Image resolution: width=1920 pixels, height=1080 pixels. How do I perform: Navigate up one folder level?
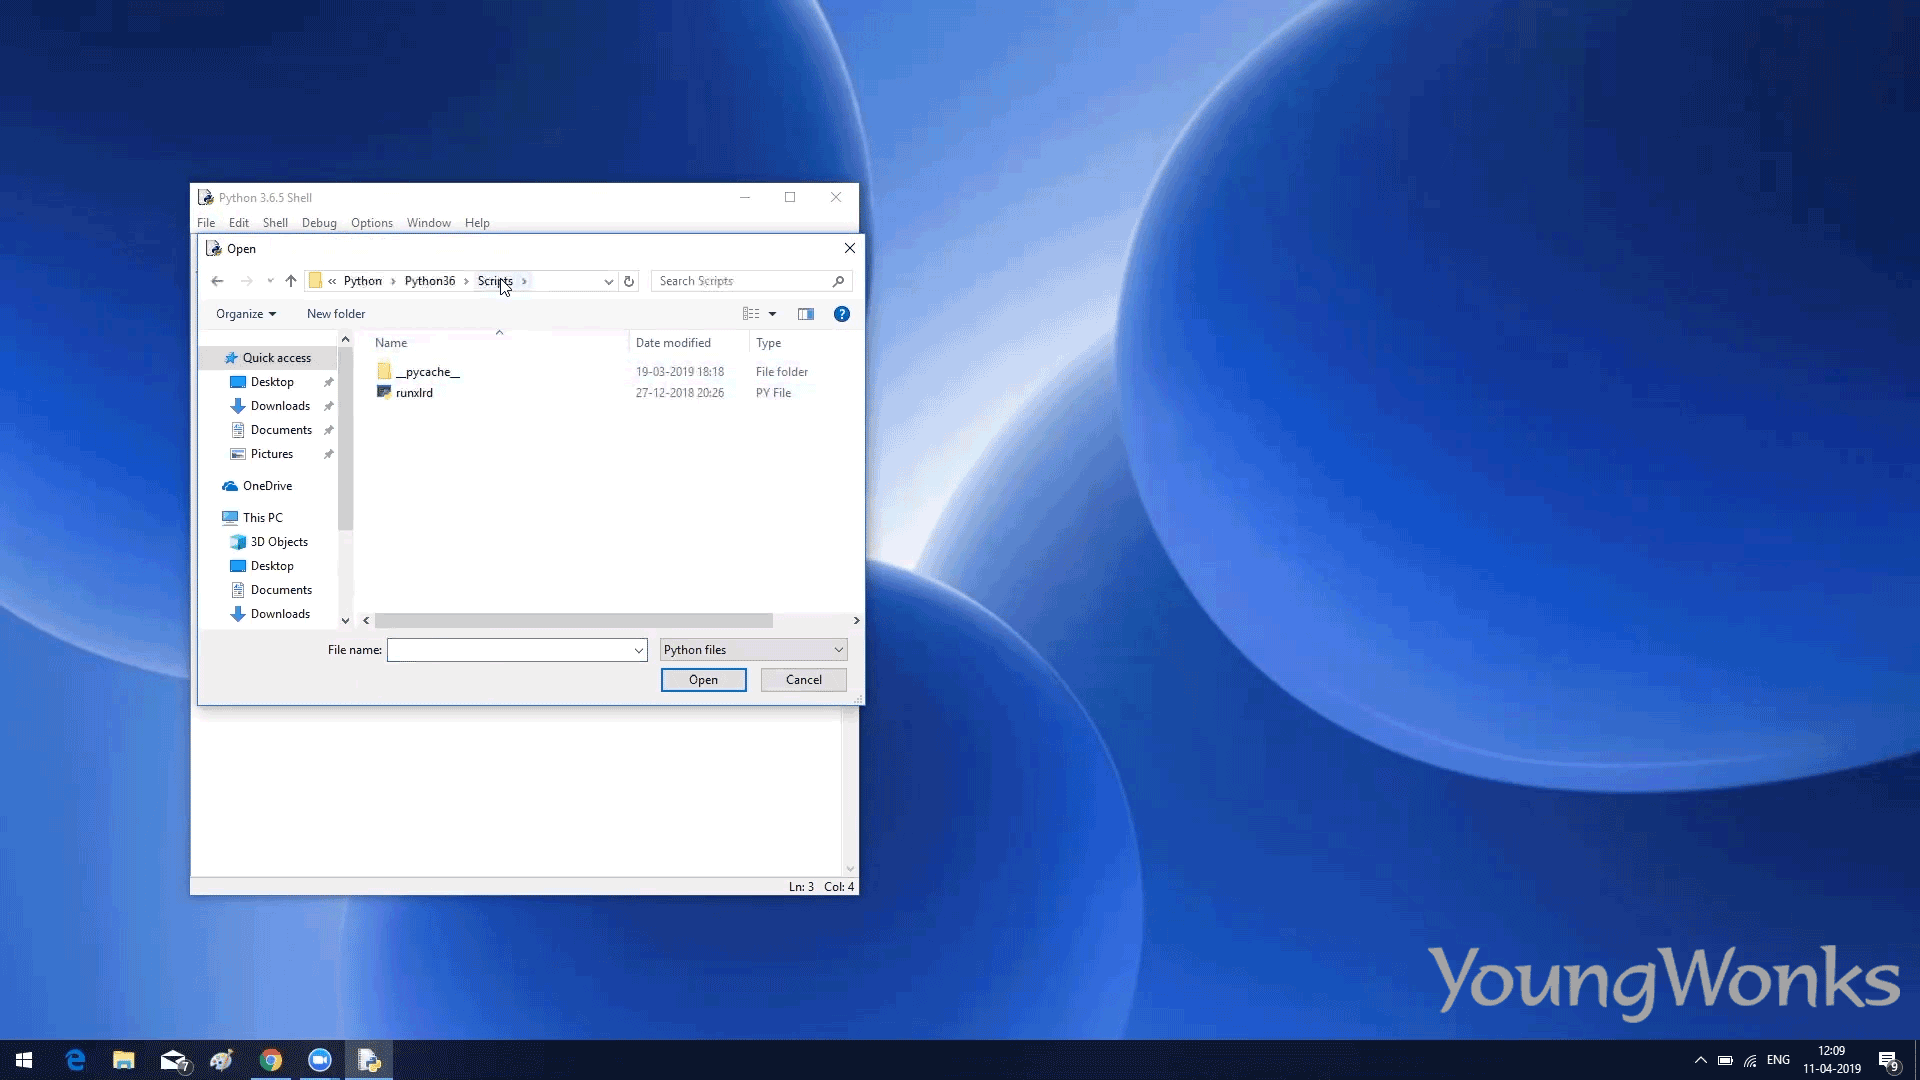(x=291, y=281)
